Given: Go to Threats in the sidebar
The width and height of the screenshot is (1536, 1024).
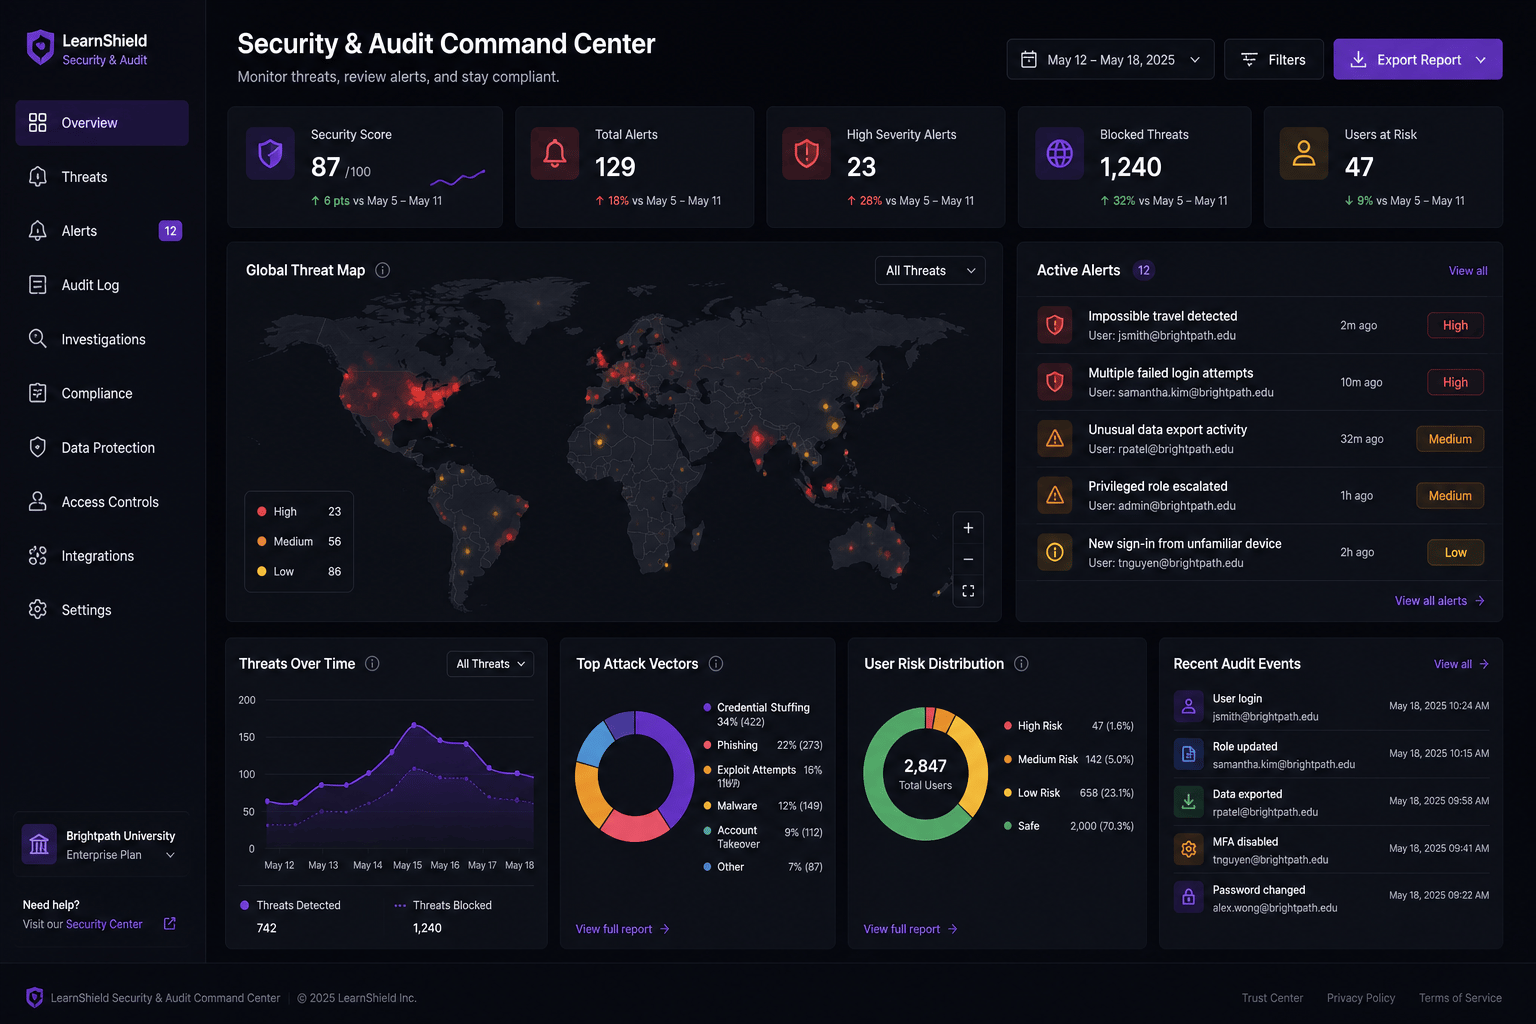Looking at the screenshot, I should 102,177.
